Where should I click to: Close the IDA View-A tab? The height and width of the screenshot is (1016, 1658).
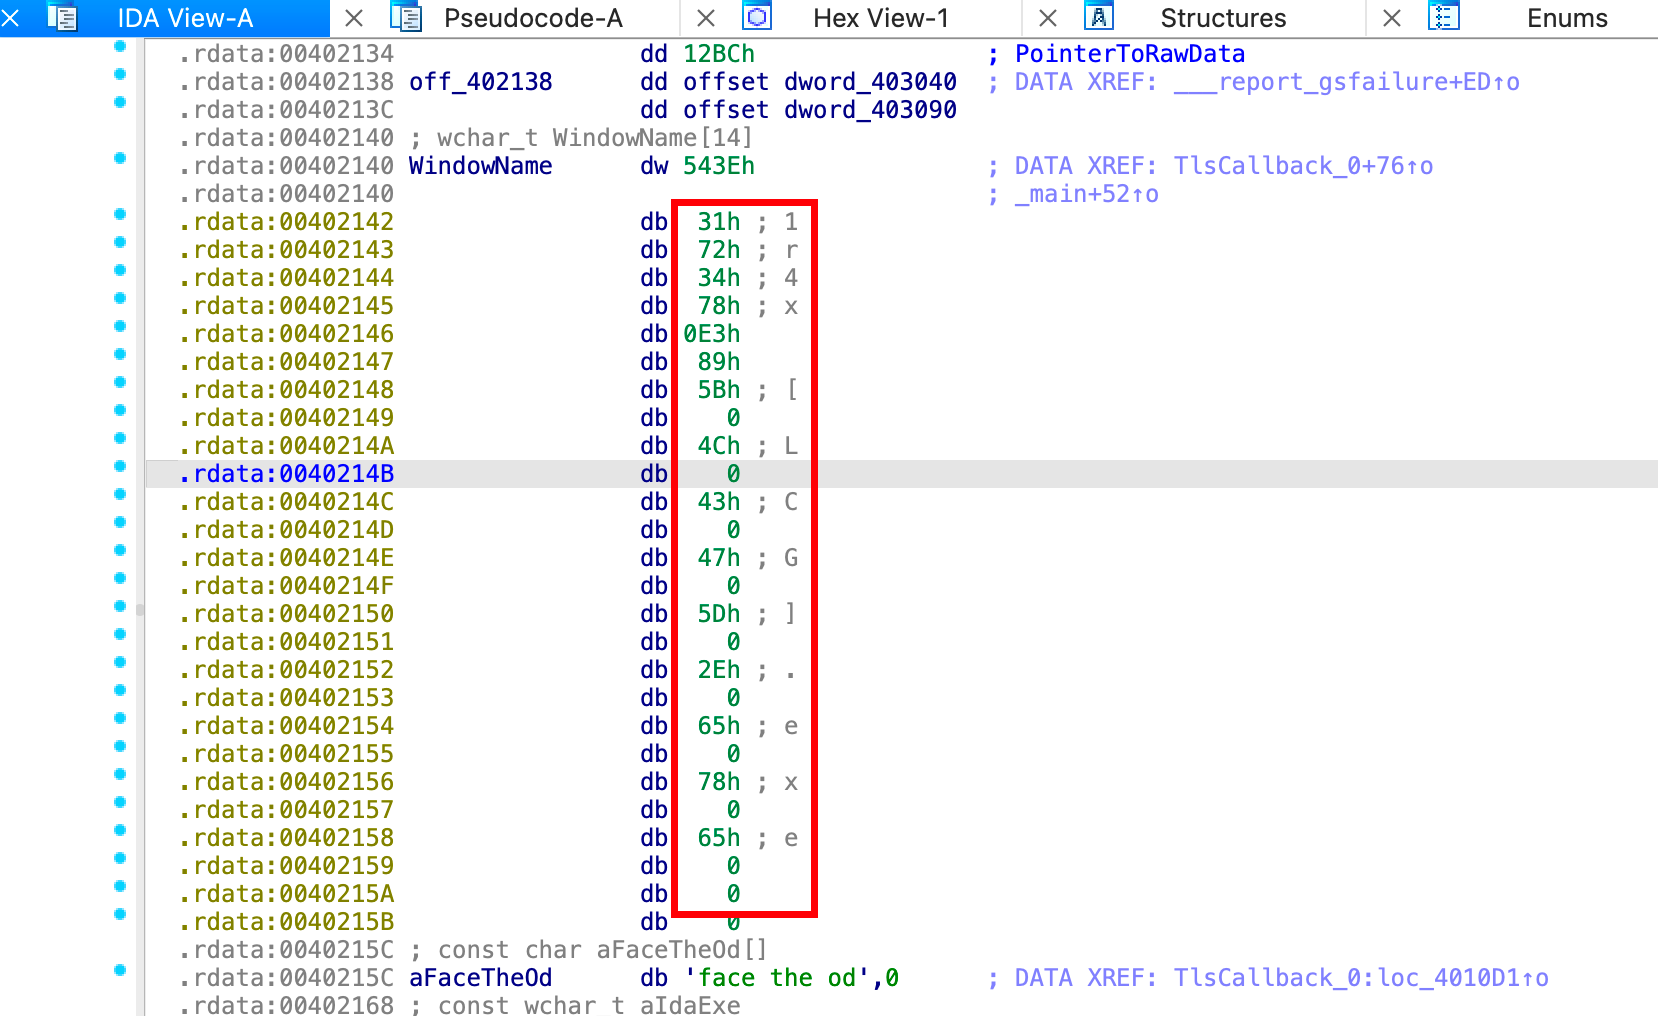(x=11, y=18)
